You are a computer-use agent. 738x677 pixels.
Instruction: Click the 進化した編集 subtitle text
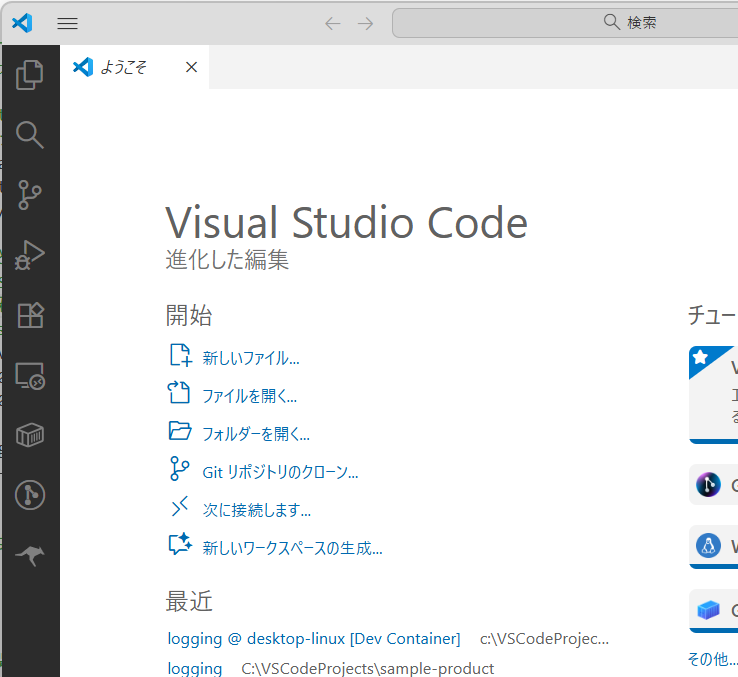[x=227, y=259]
